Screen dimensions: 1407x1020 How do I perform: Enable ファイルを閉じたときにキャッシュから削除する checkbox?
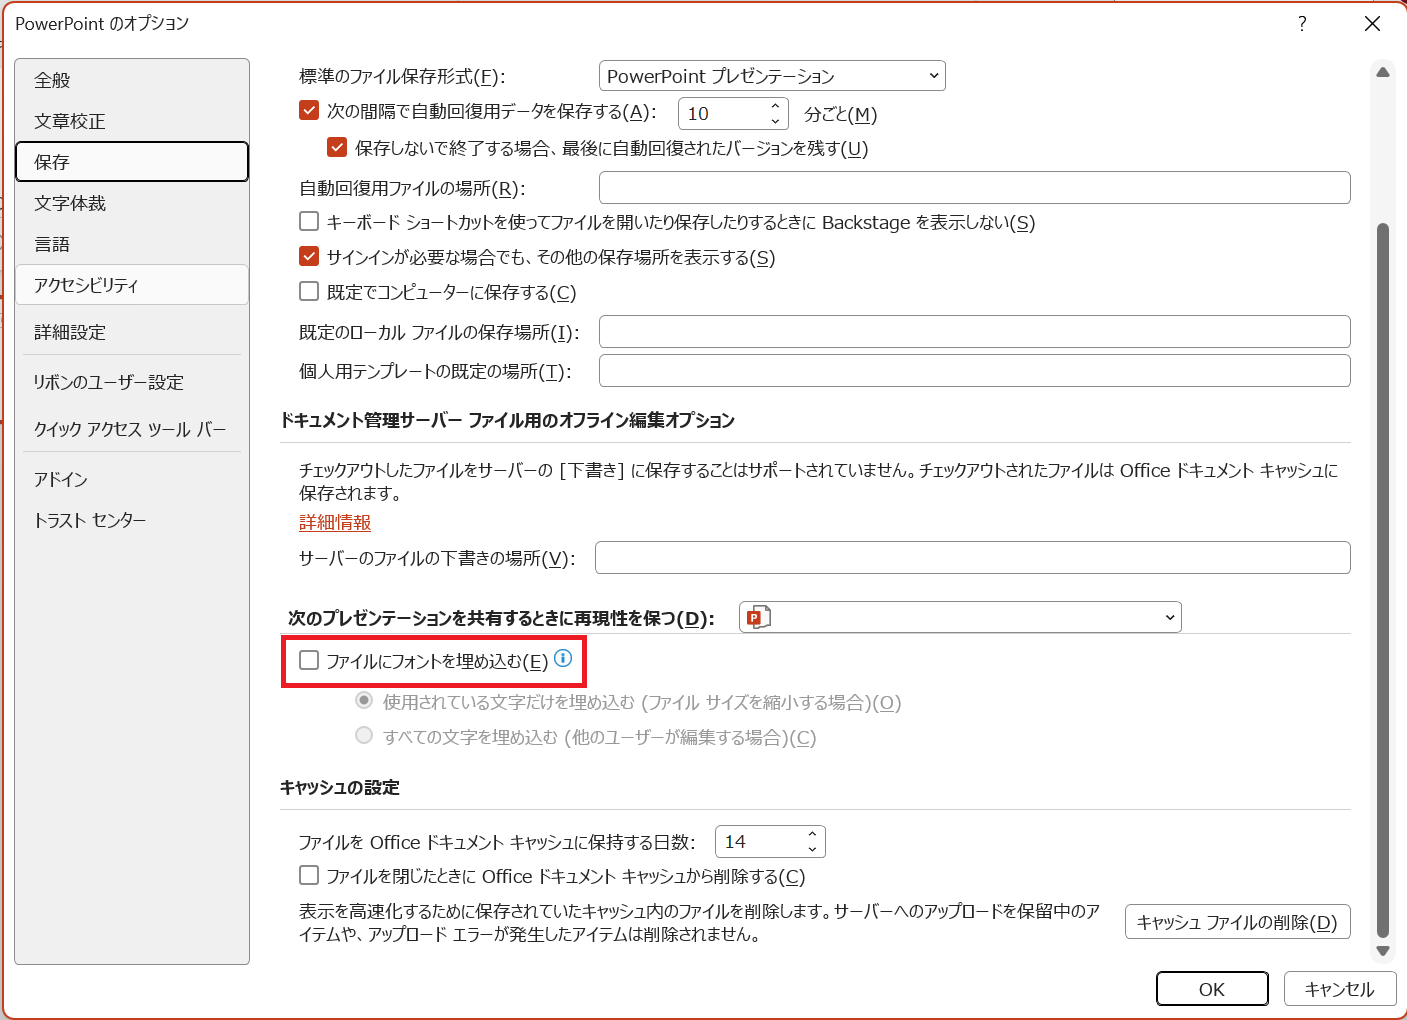point(309,875)
